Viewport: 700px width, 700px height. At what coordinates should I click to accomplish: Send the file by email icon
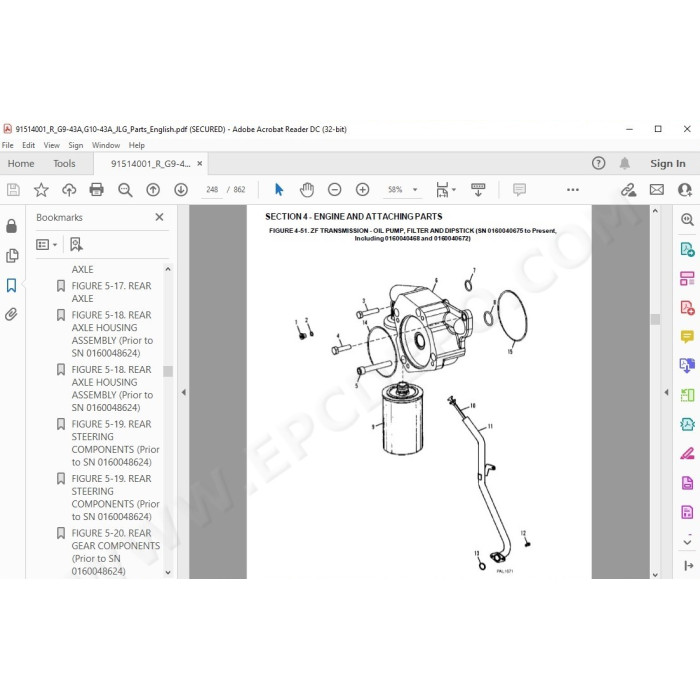pos(657,190)
